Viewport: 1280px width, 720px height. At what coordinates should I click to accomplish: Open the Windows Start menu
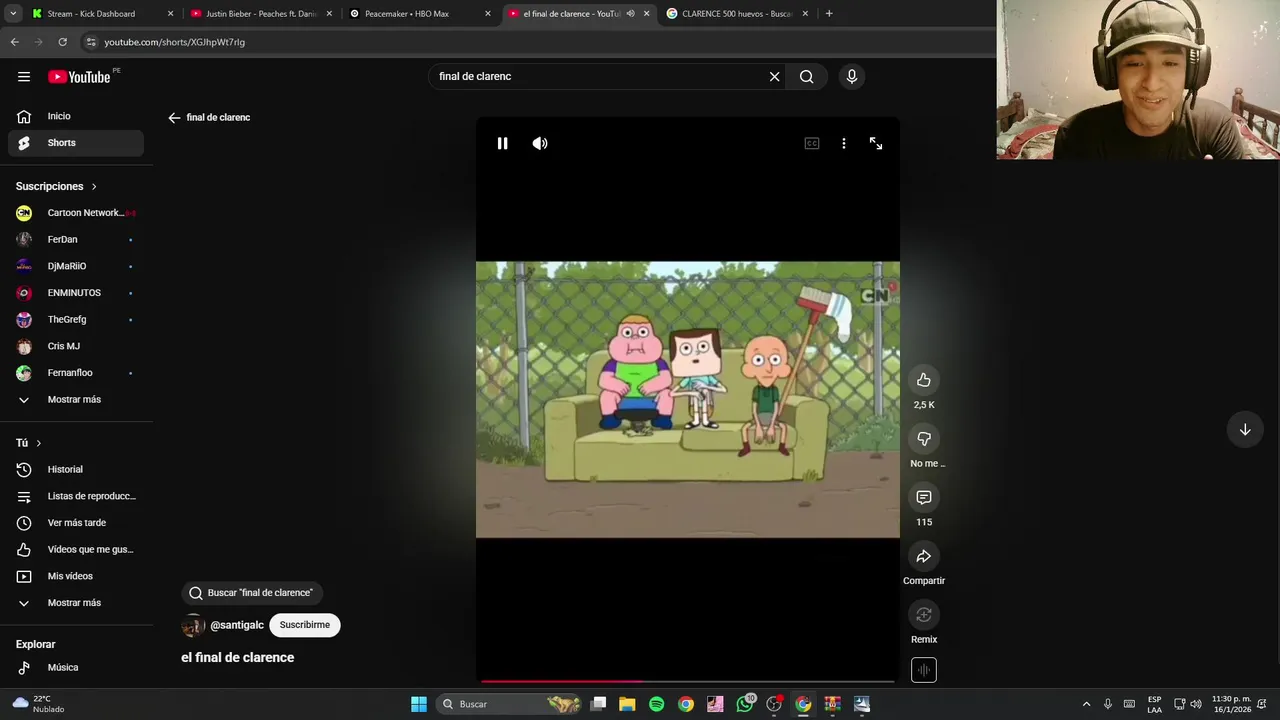[419, 704]
